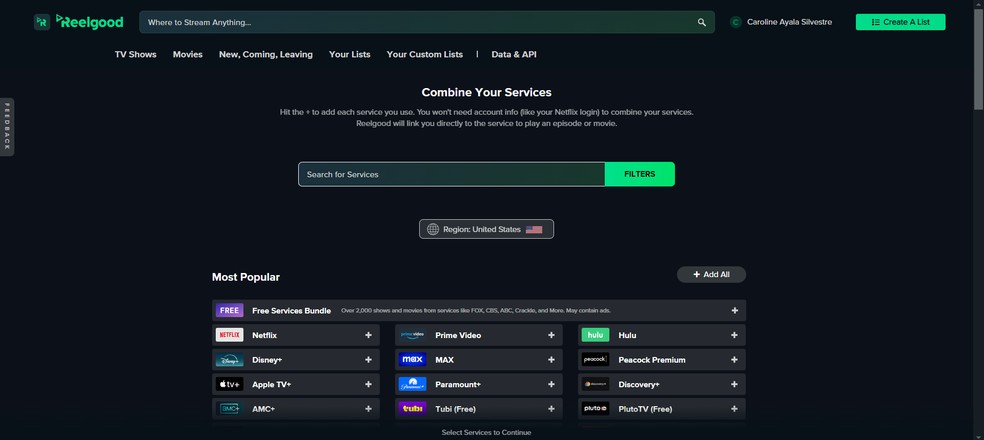Click the globe icon in region selector
984x440 pixels.
(433, 229)
